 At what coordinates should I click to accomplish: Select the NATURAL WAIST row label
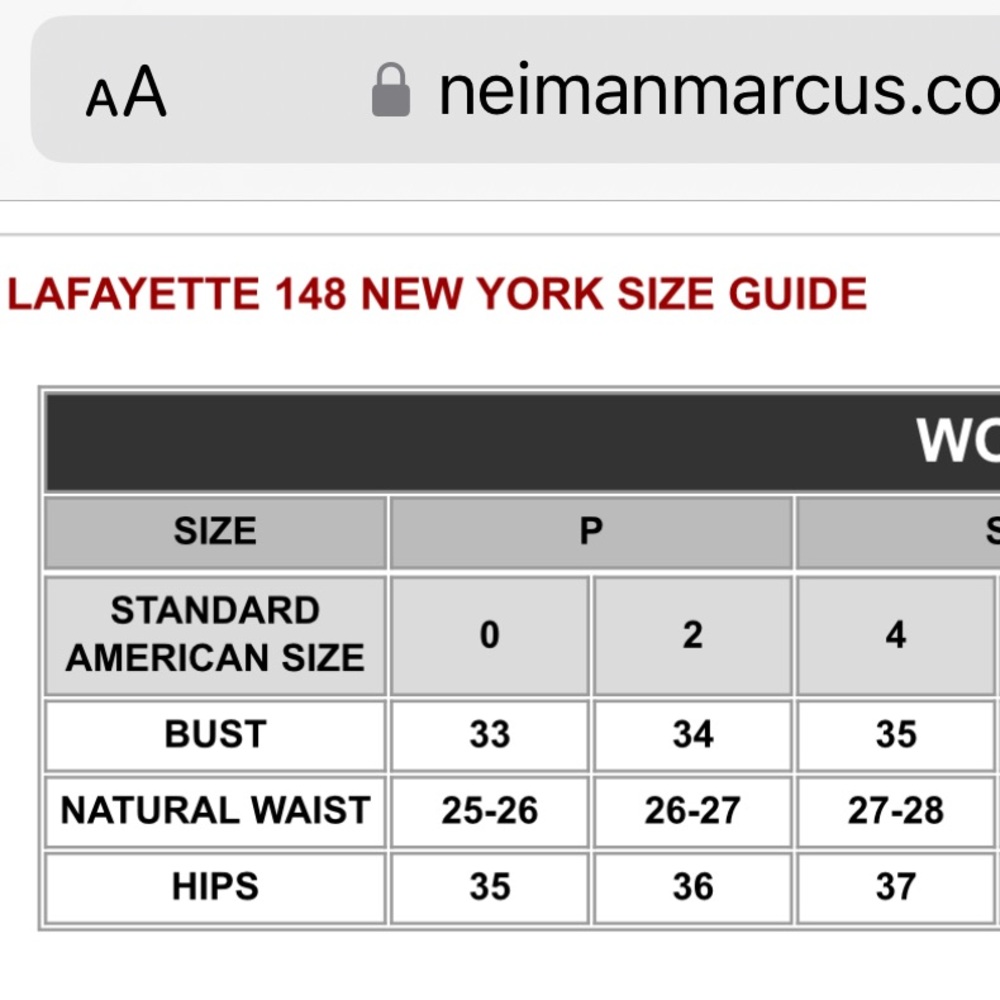point(216,811)
